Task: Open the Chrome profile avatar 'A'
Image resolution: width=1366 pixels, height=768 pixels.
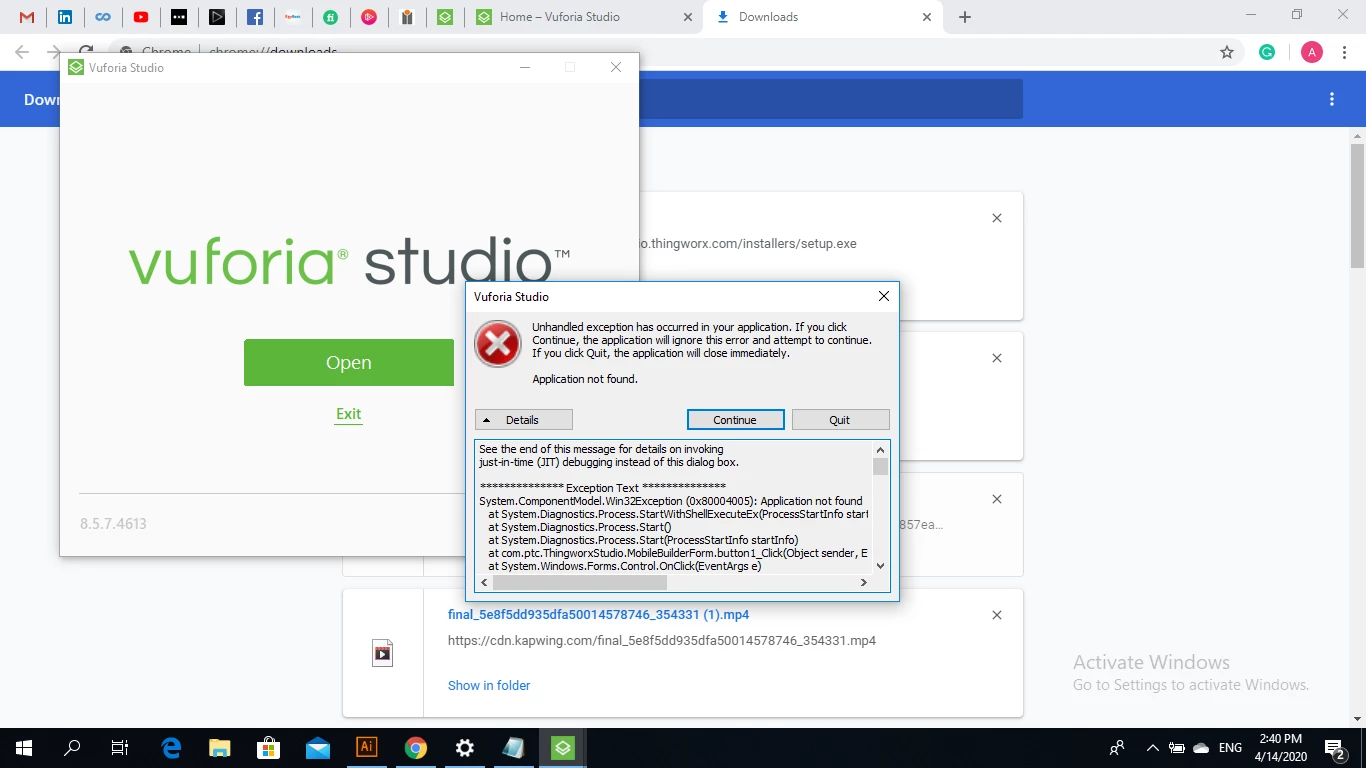Action: 1311,52
